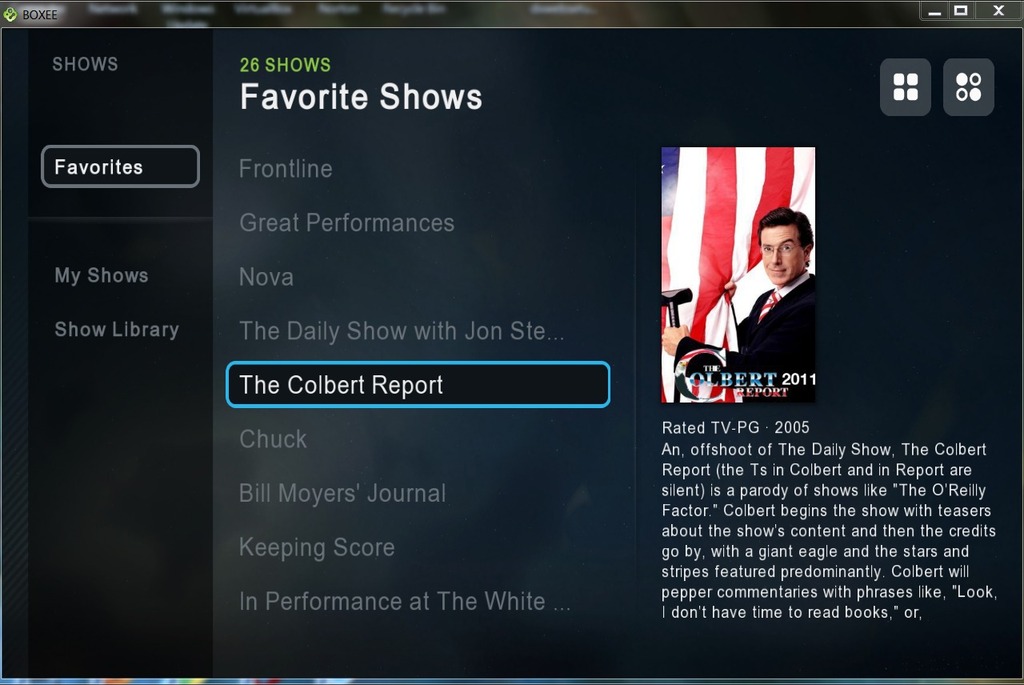
Task: Select Chuck from the list
Action: click(x=272, y=439)
